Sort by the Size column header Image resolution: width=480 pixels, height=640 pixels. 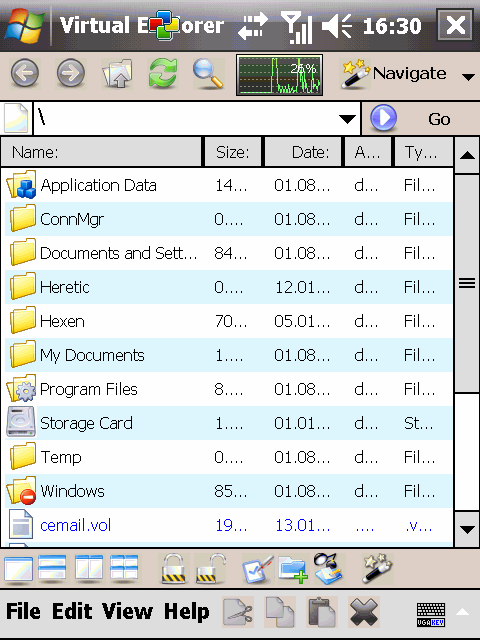point(233,152)
